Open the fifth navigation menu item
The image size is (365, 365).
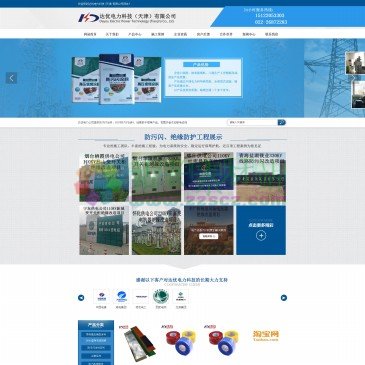coord(180,34)
